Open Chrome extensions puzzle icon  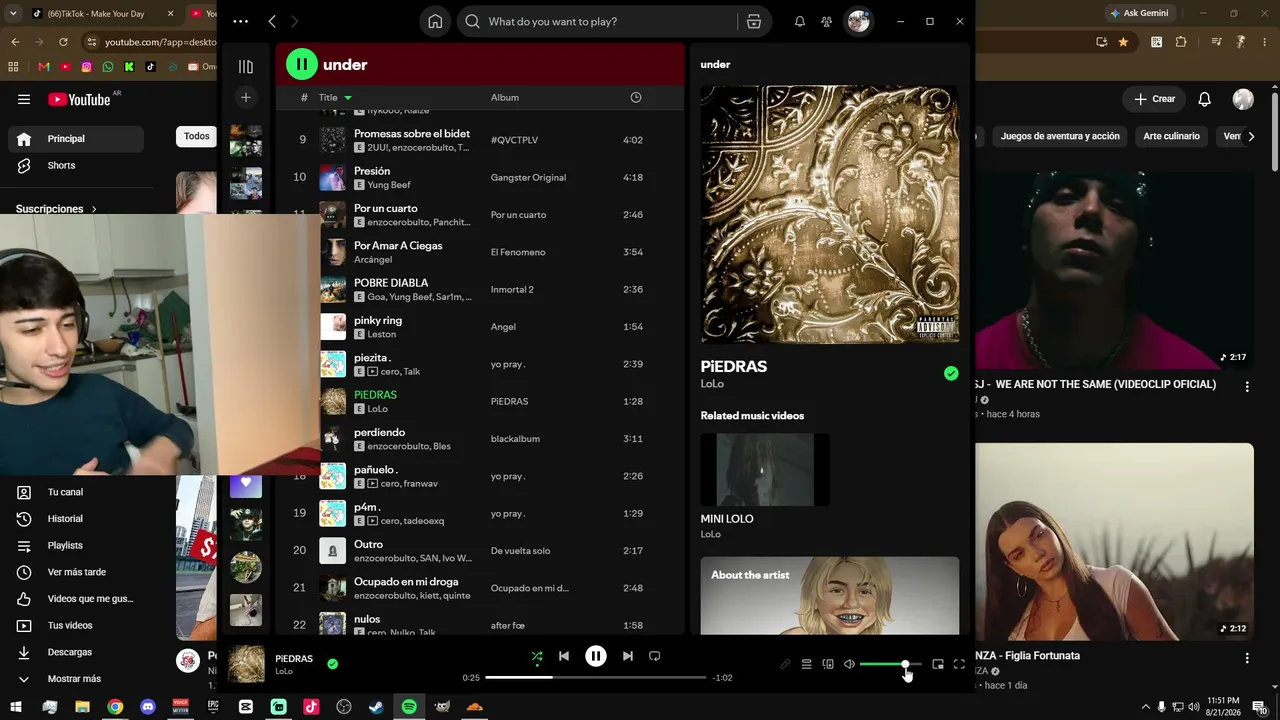[x=1181, y=42]
